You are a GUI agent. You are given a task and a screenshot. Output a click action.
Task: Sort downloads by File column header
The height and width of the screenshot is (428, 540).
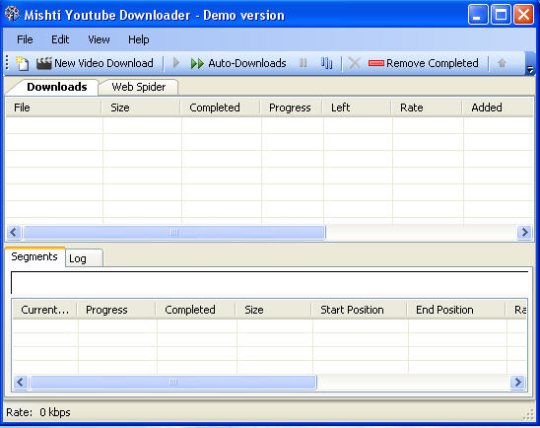tap(54, 108)
